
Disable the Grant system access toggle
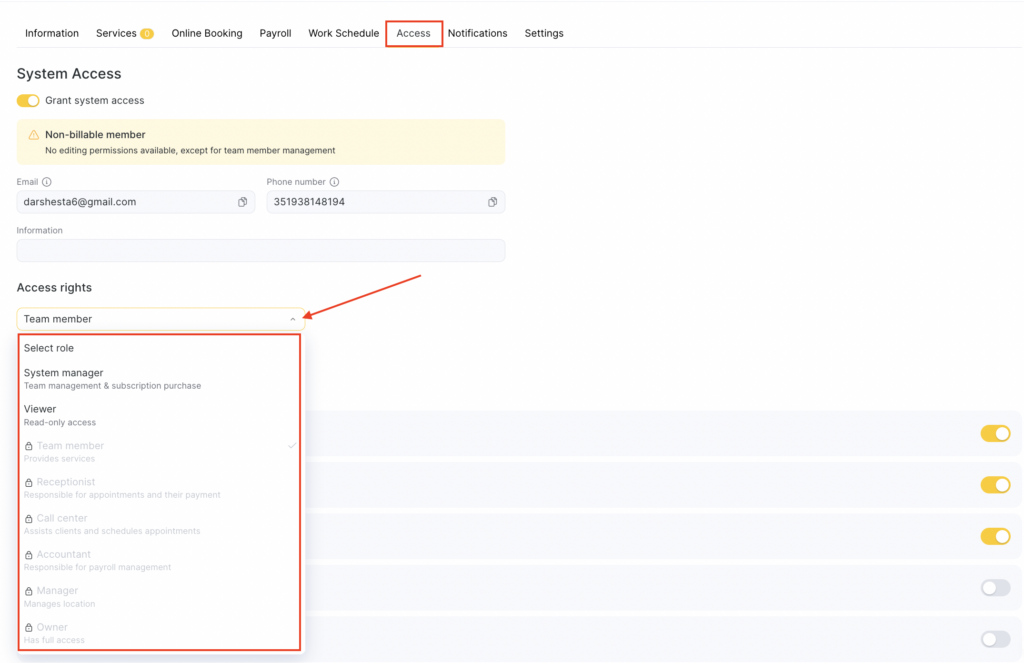28,101
